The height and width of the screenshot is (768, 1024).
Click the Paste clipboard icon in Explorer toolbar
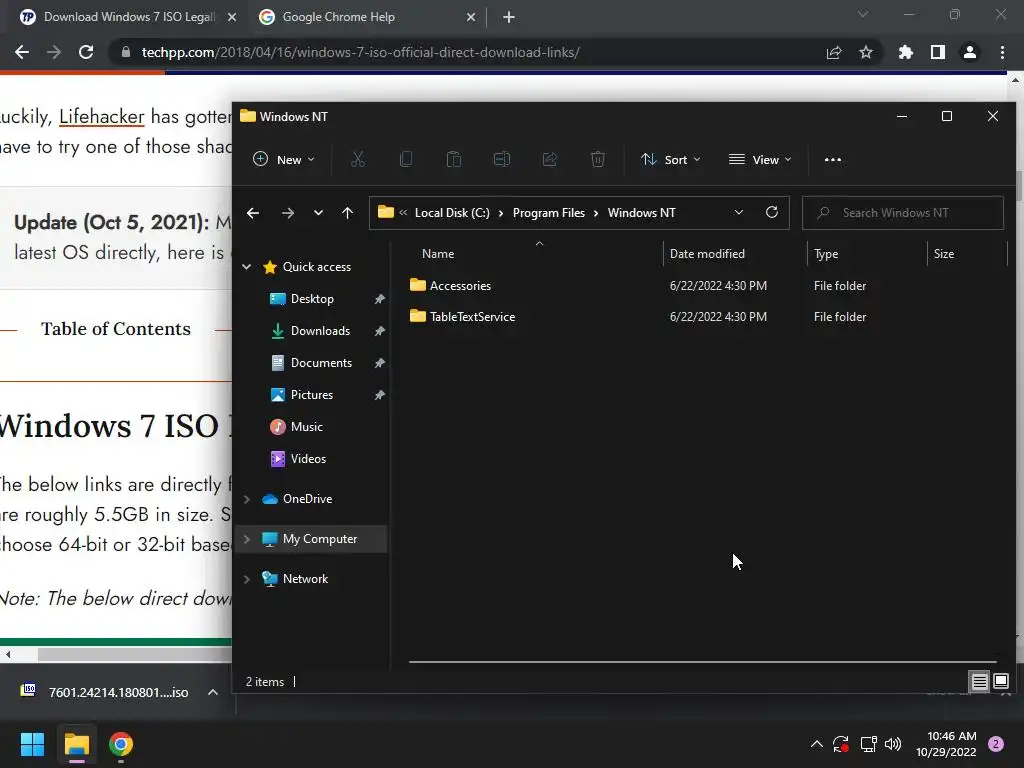(x=454, y=159)
